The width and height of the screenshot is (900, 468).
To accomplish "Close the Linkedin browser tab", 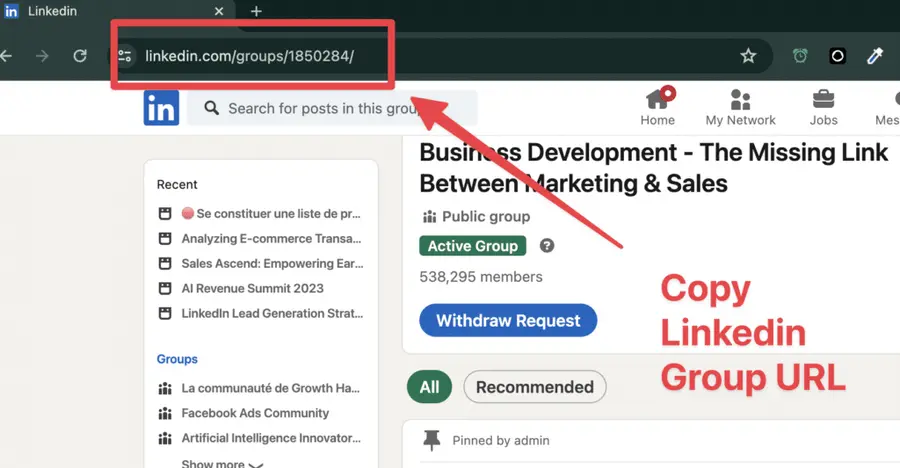I will point(219,11).
